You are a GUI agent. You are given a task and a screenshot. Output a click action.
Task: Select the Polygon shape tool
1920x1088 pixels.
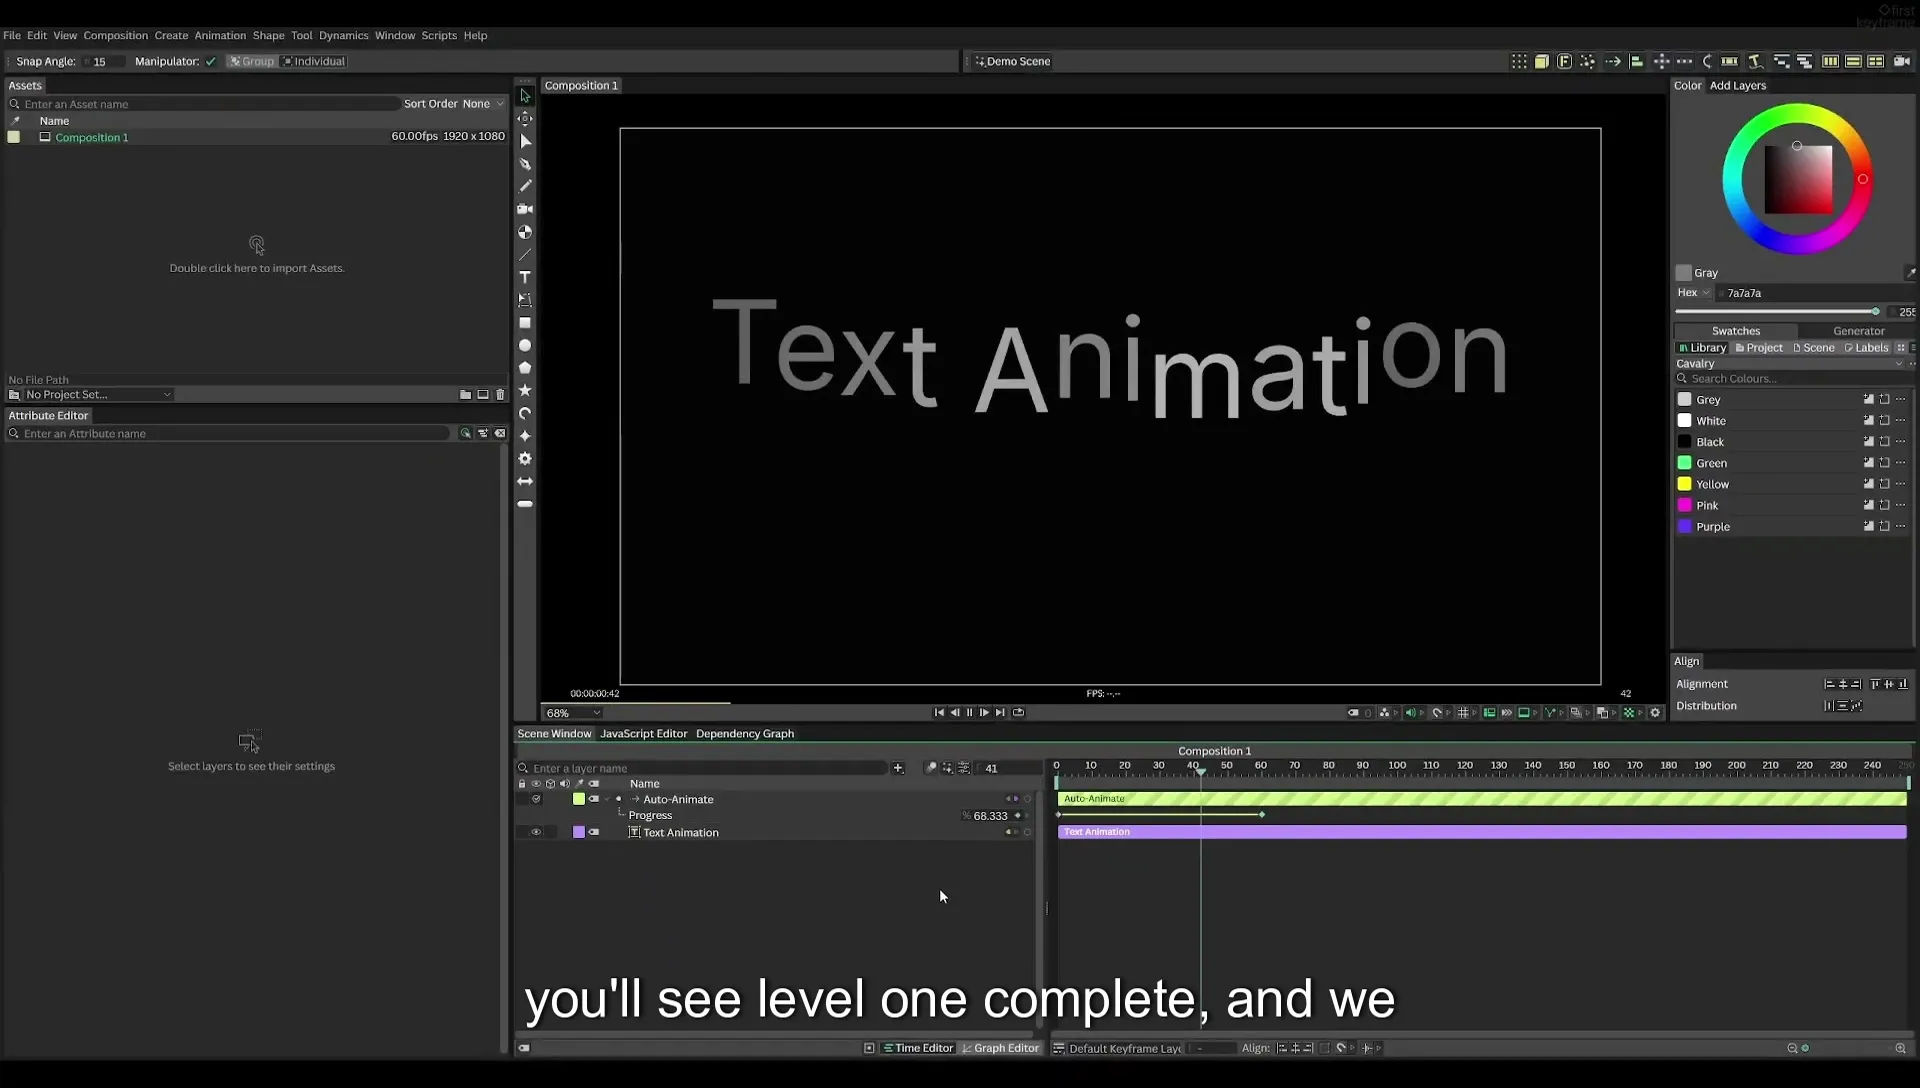click(x=525, y=368)
